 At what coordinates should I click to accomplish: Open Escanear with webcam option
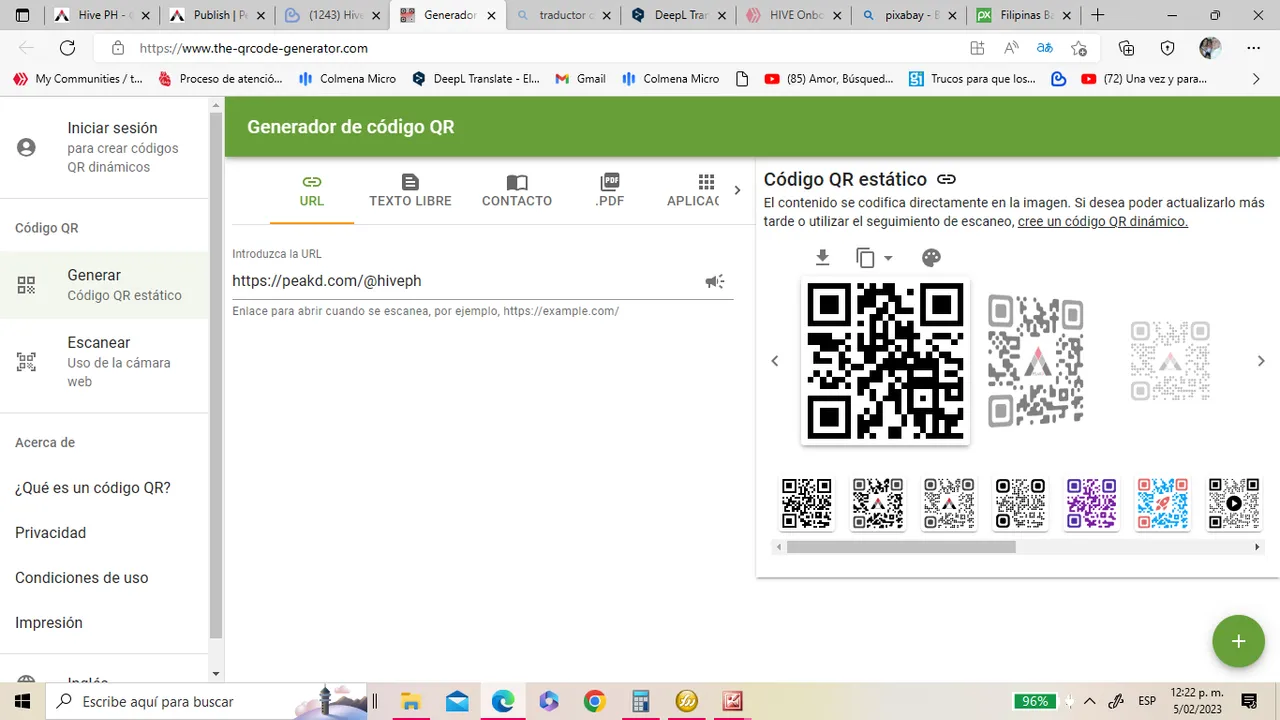click(x=104, y=361)
